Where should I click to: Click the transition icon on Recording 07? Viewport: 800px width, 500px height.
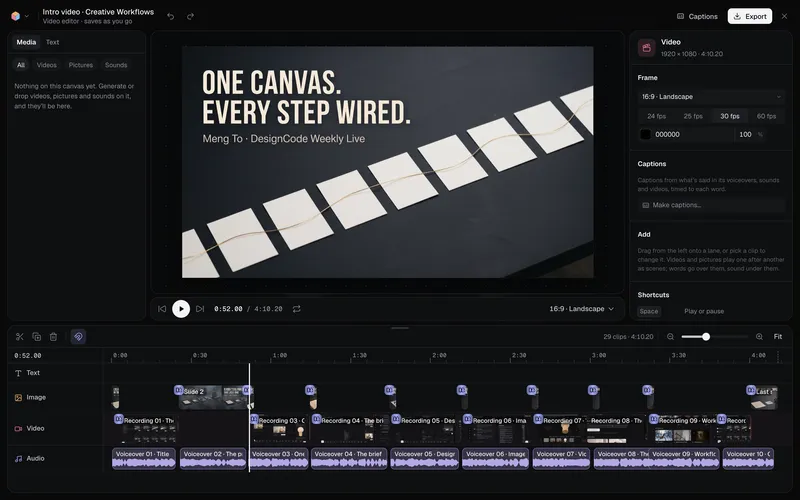point(538,419)
